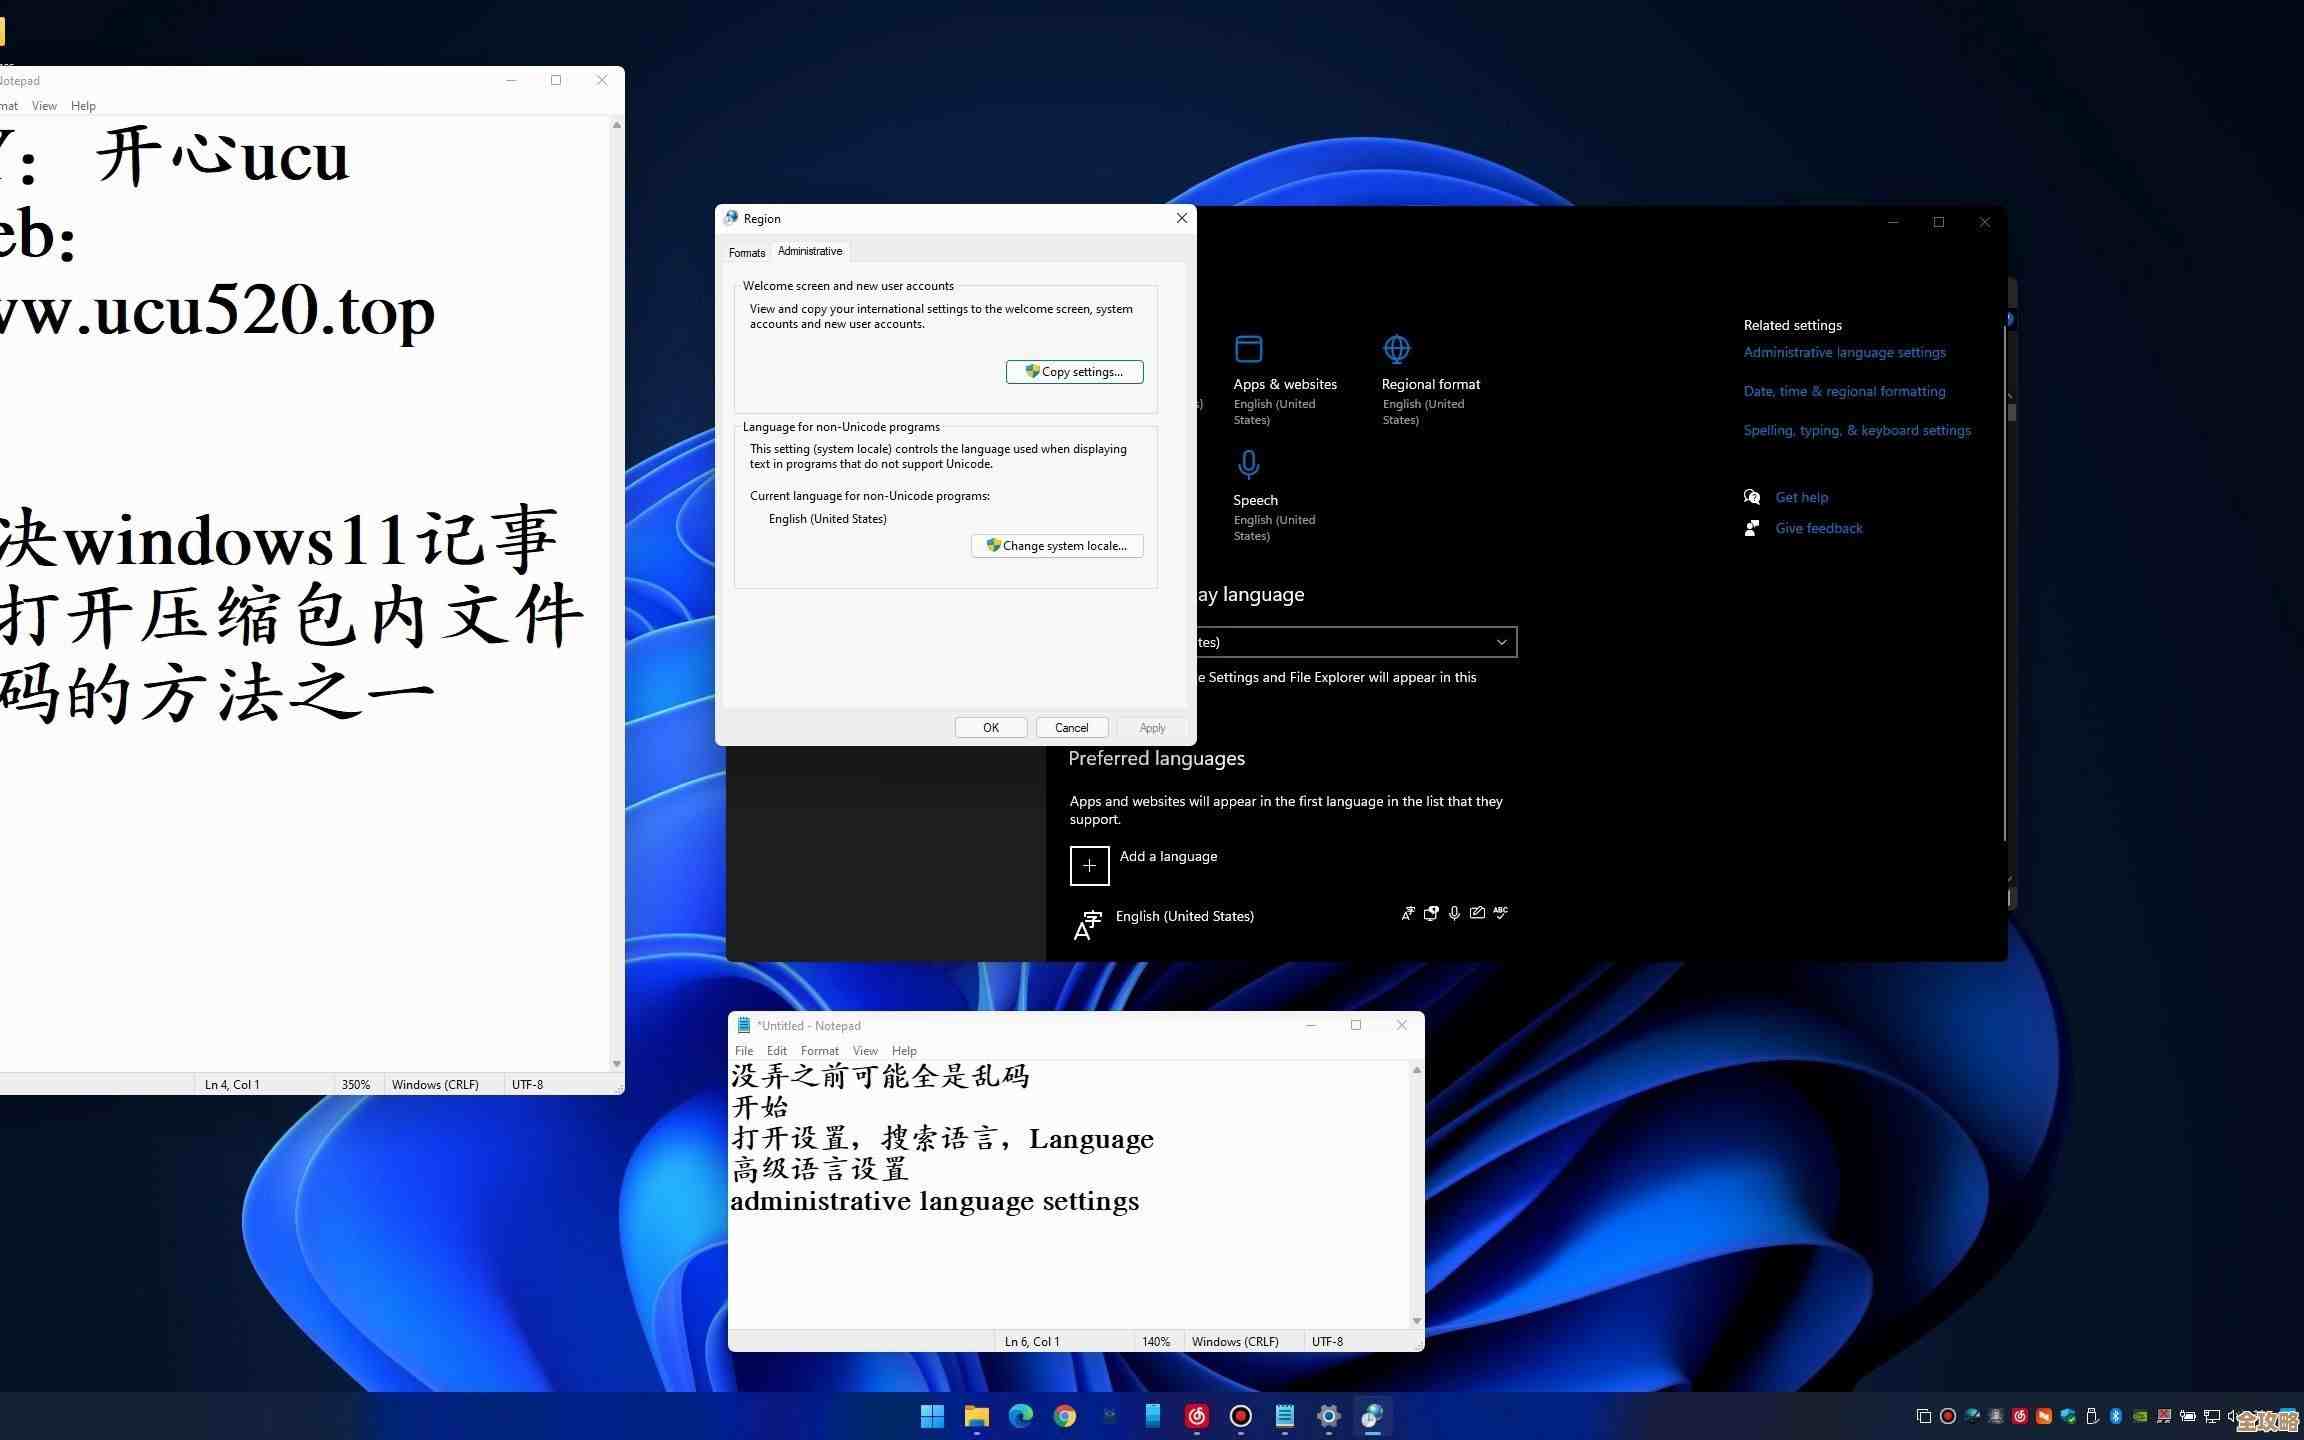Click OK in the Region dialog

click(x=990, y=727)
